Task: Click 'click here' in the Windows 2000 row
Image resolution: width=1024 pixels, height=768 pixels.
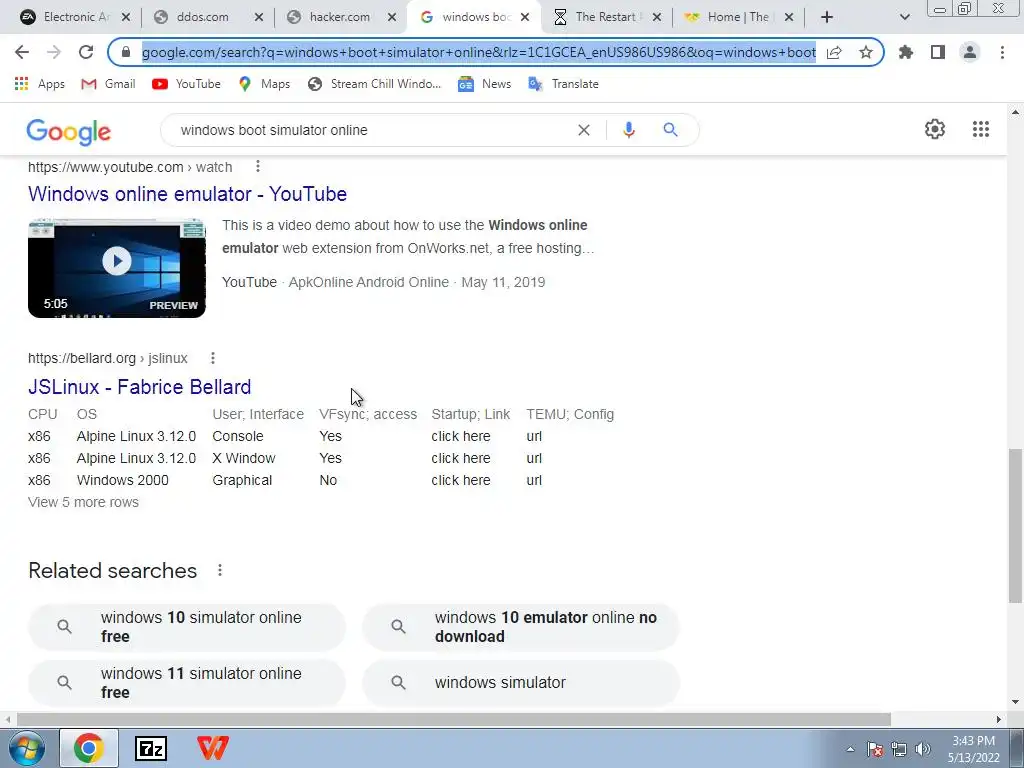Action: coord(460,480)
